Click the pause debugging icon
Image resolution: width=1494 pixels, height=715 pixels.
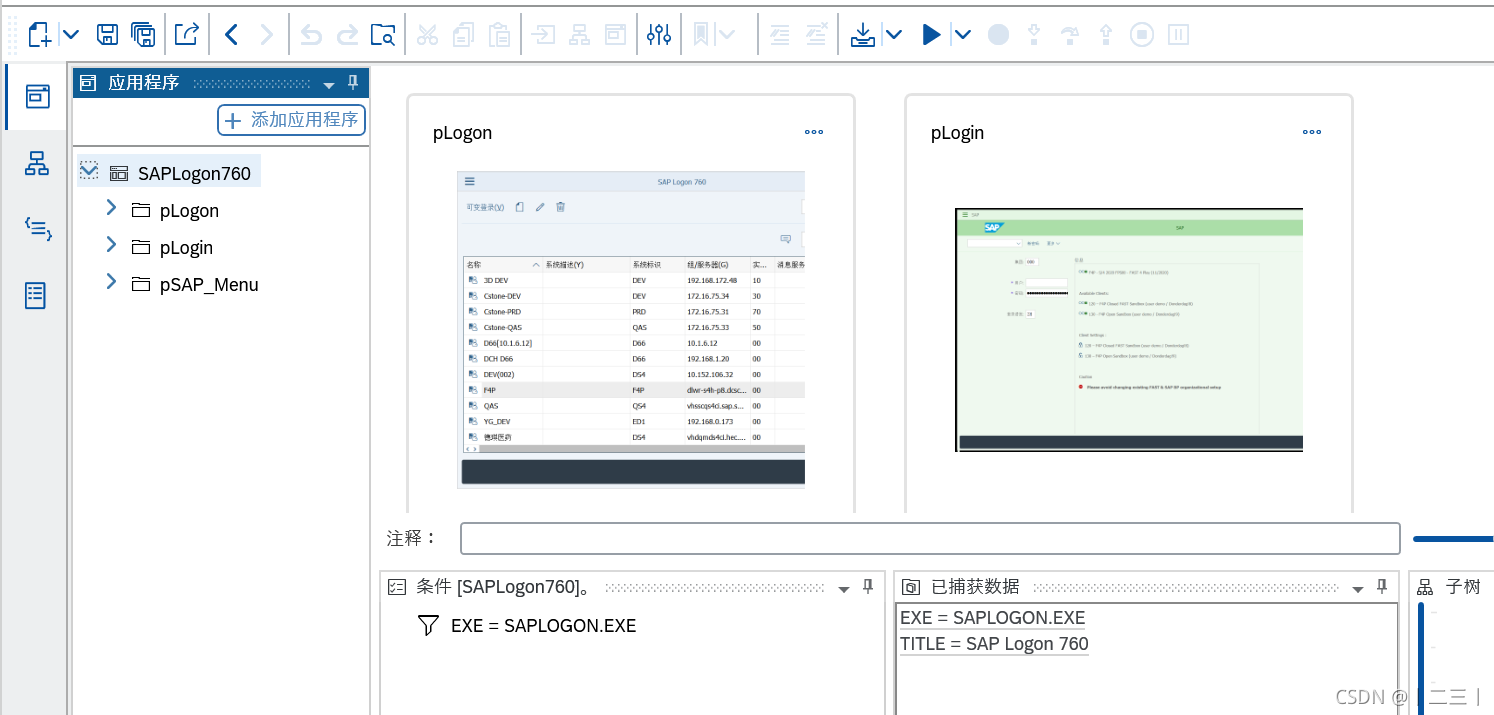(1178, 35)
